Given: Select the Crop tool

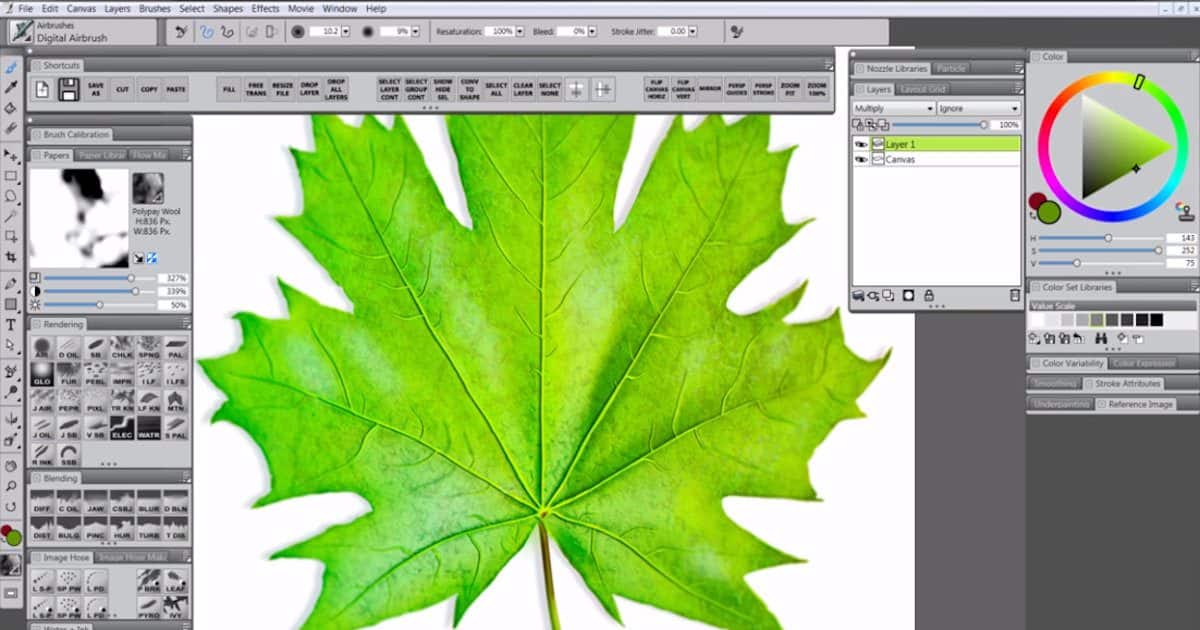Looking at the screenshot, I should 11,257.
